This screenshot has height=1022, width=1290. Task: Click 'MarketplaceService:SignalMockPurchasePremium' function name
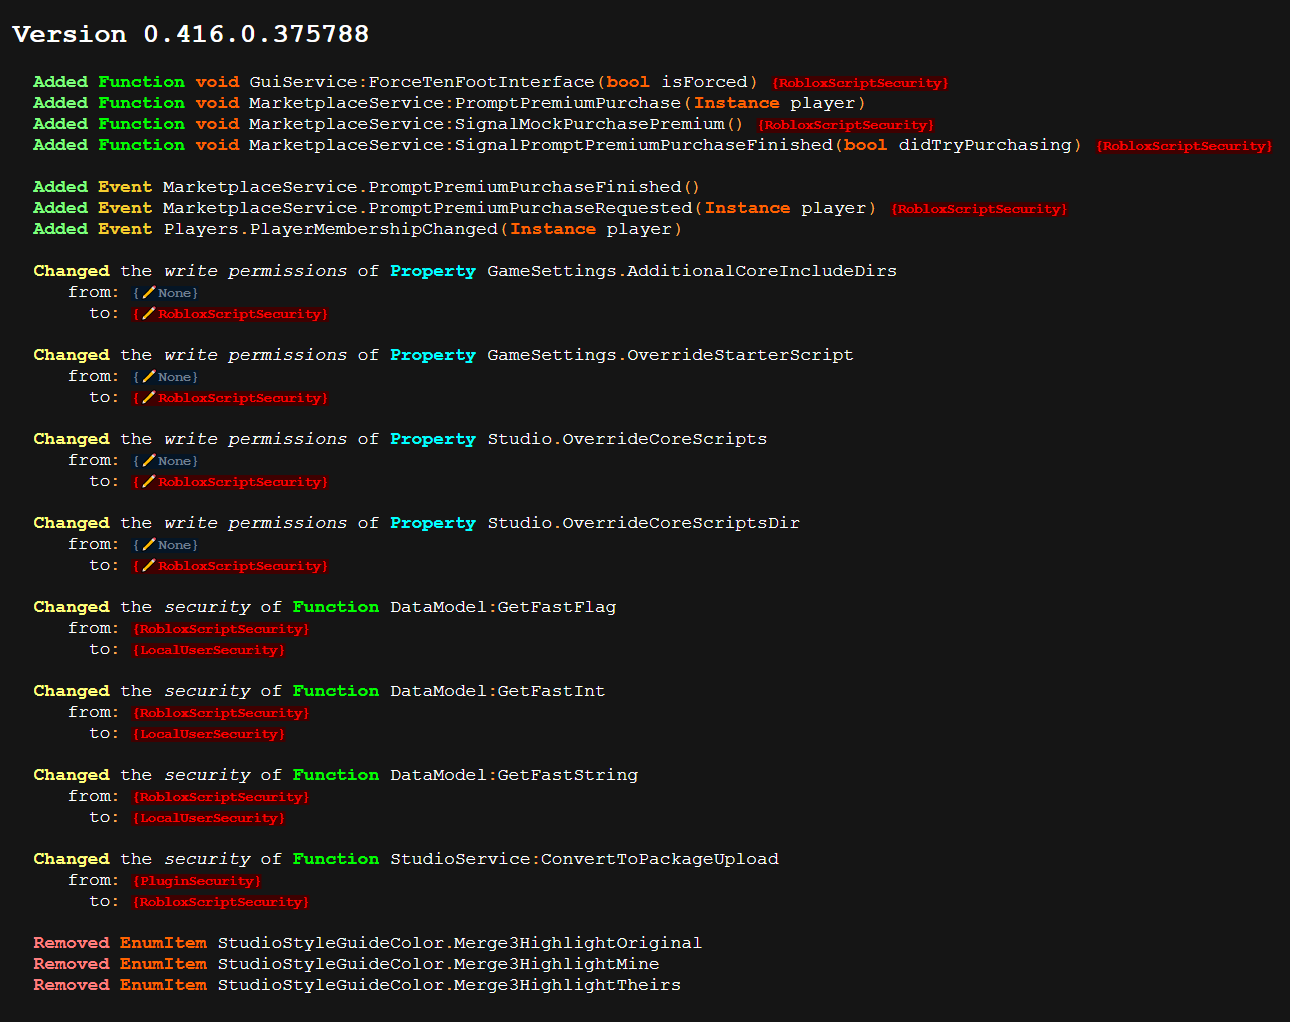(487, 124)
